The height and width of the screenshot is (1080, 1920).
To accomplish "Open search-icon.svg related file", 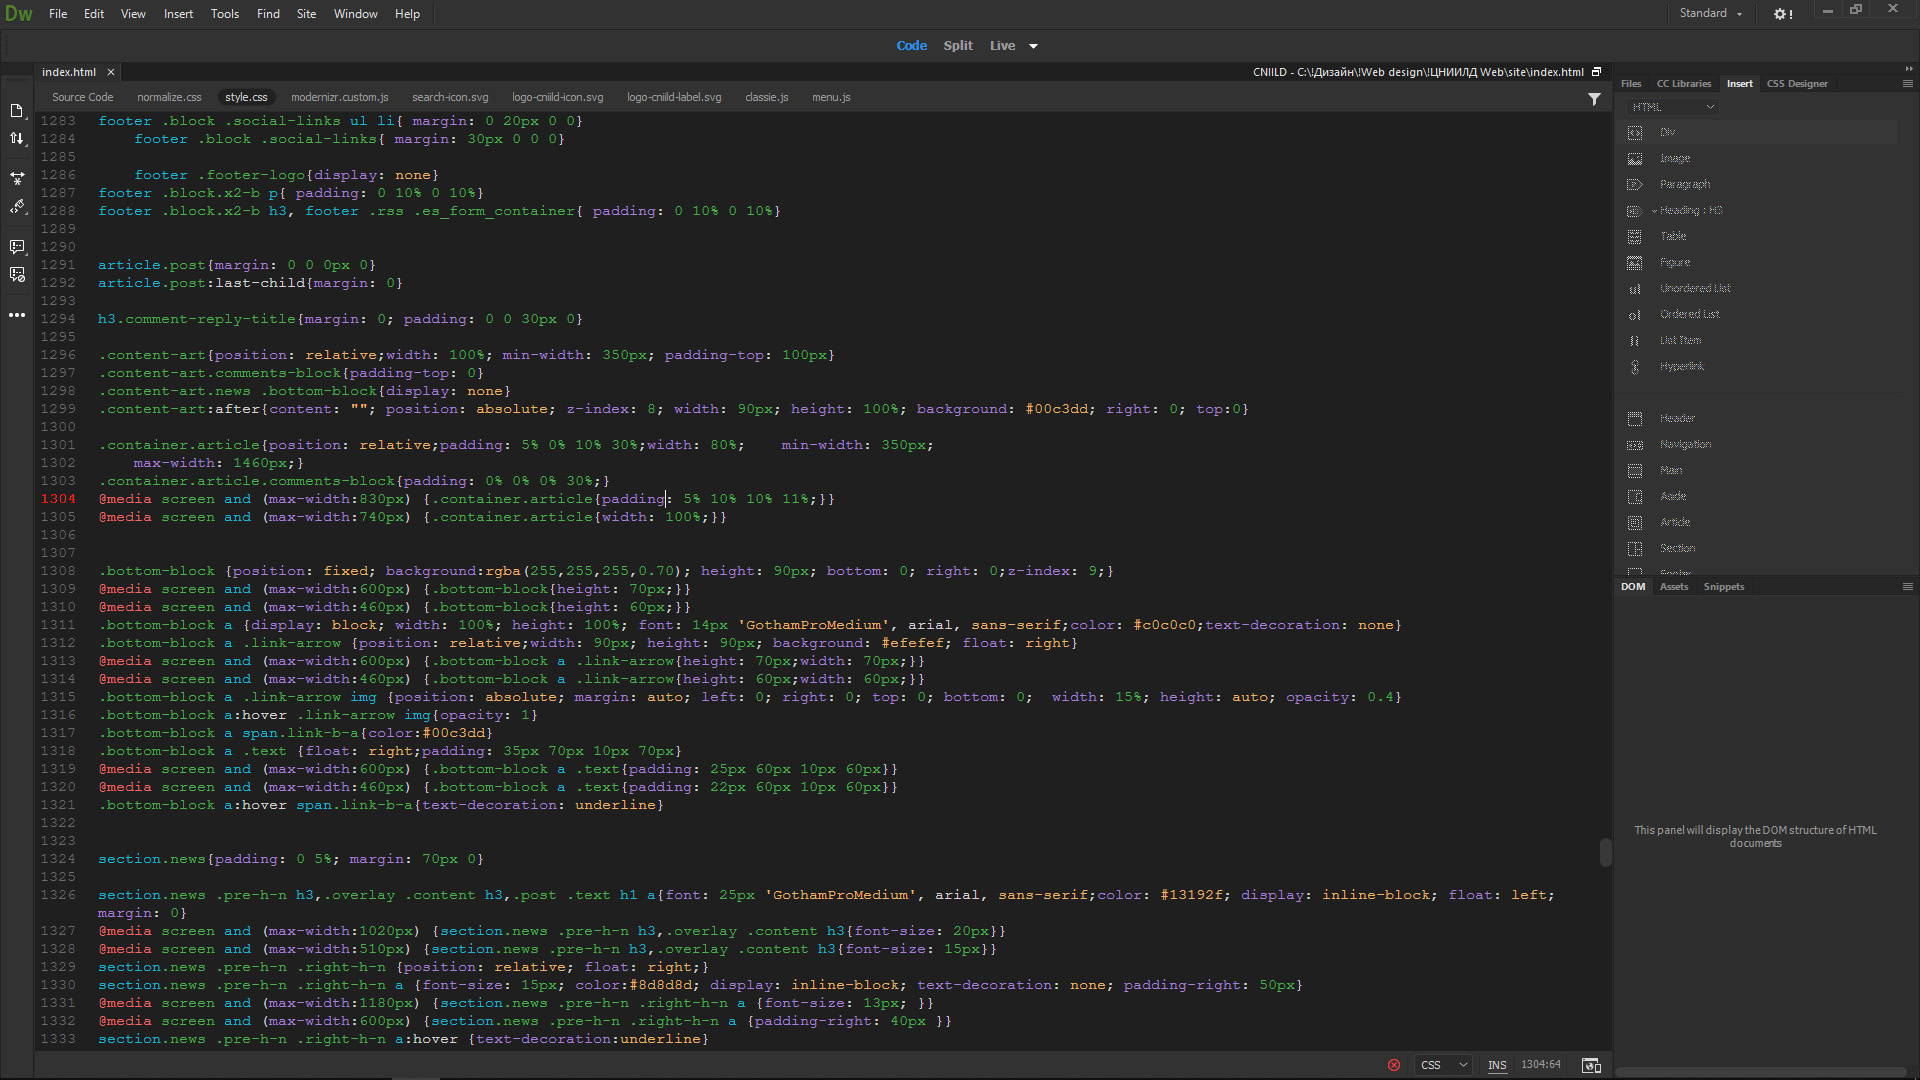I will pos(450,98).
